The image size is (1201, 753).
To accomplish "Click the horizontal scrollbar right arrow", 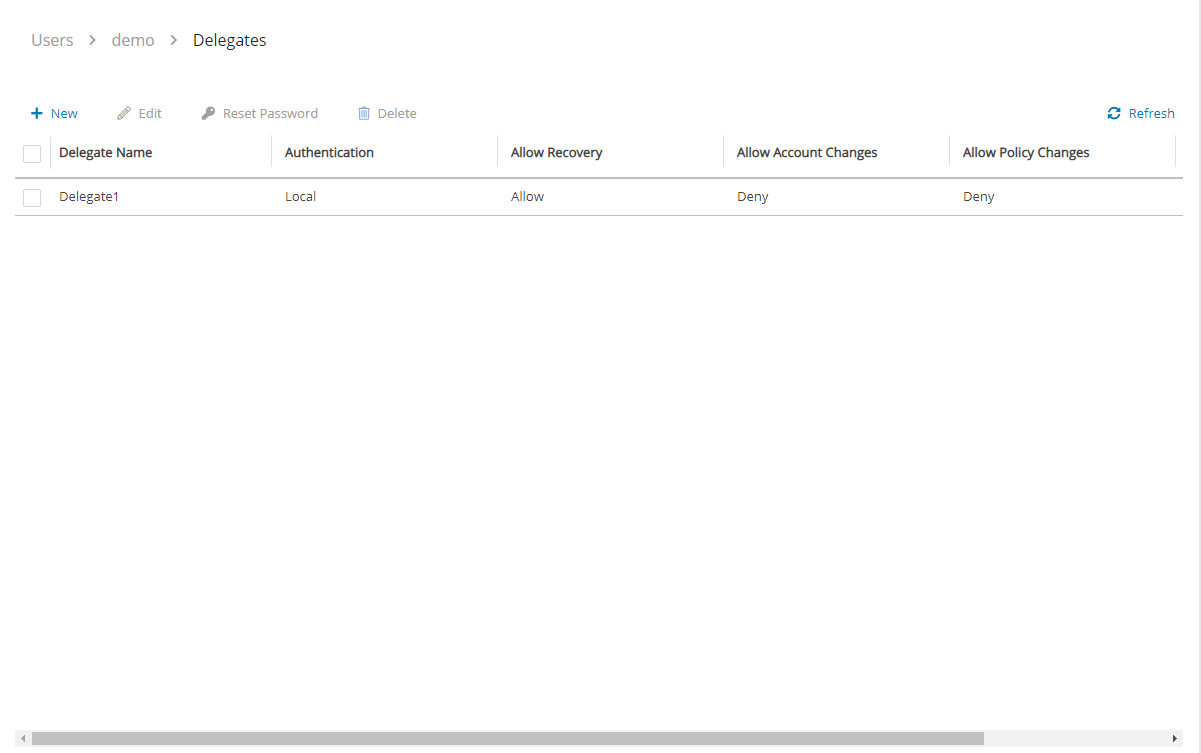I will point(1176,738).
